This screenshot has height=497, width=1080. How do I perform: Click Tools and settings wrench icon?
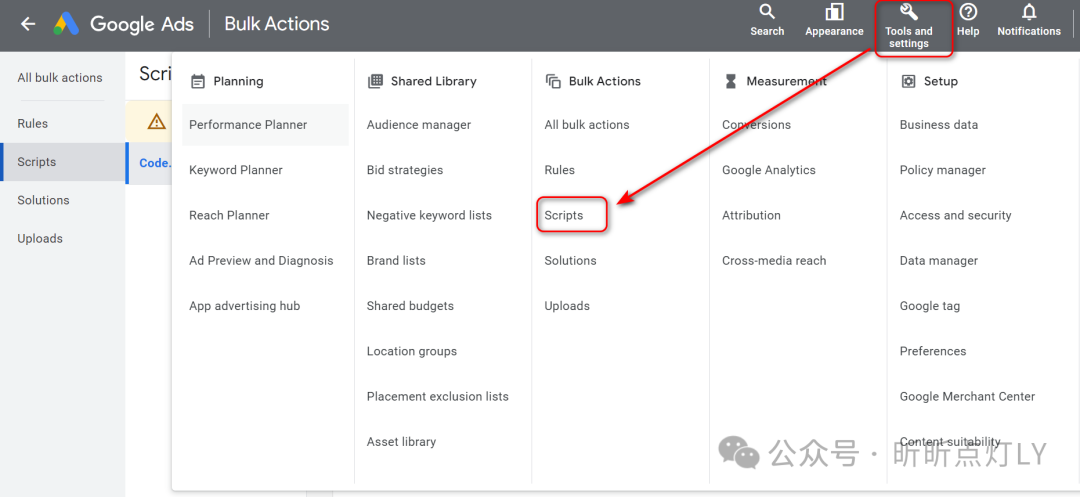coord(908,13)
